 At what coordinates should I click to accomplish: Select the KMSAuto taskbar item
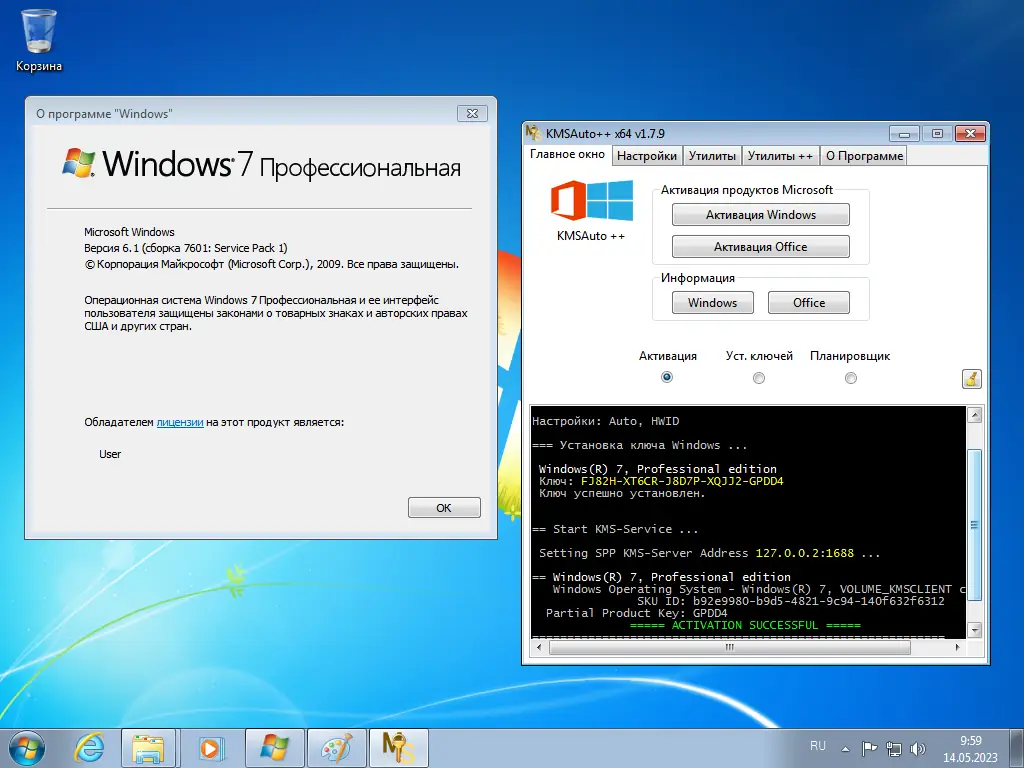398,748
